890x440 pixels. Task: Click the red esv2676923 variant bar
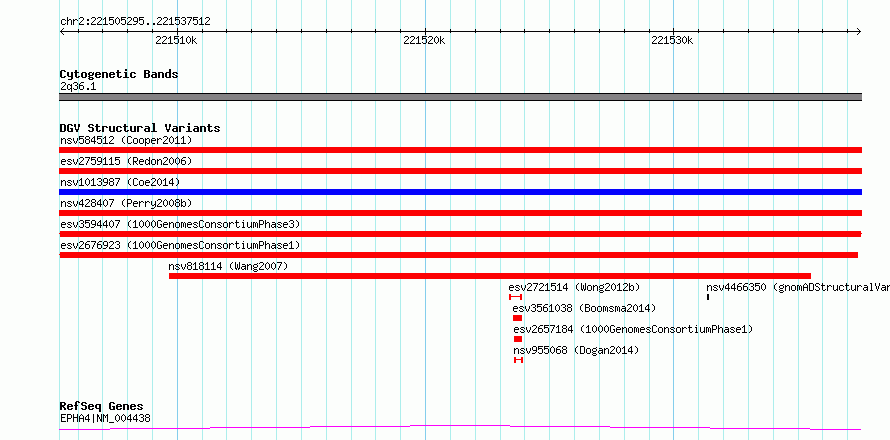[x=459, y=255]
